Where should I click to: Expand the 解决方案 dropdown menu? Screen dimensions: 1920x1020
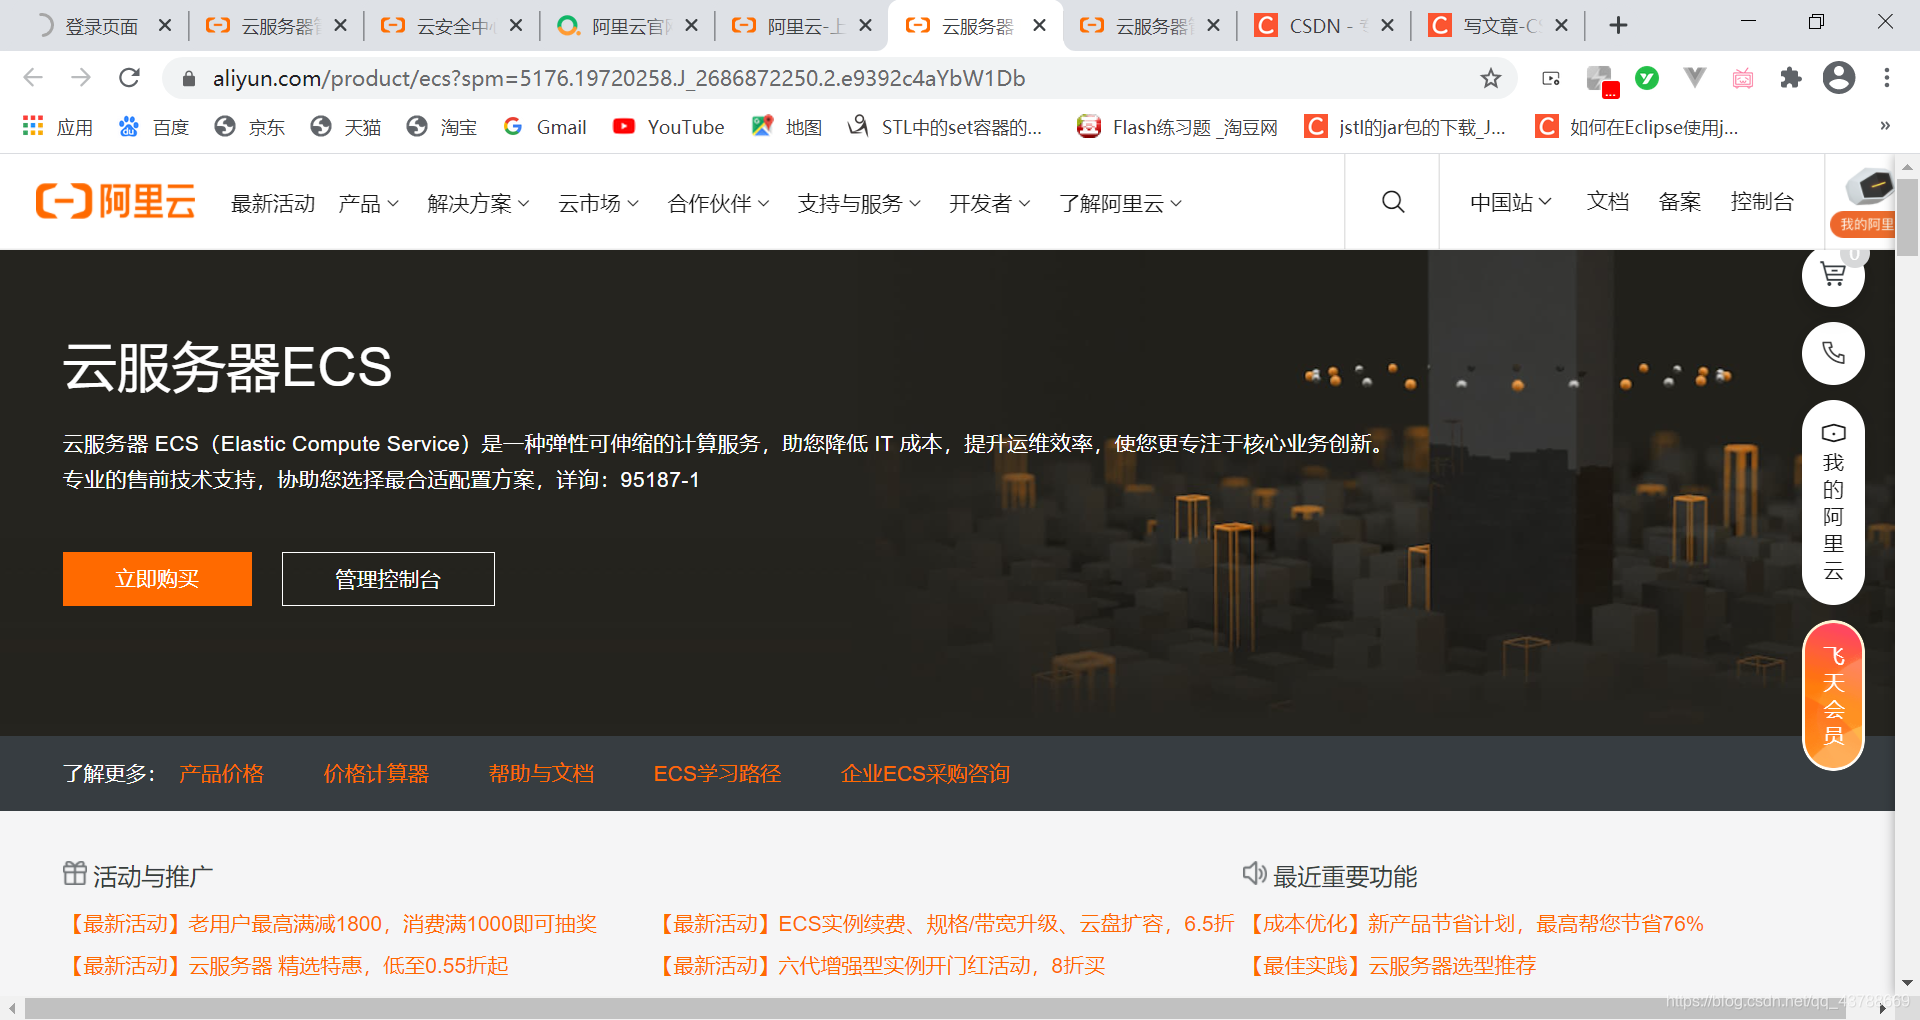coord(478,203)
